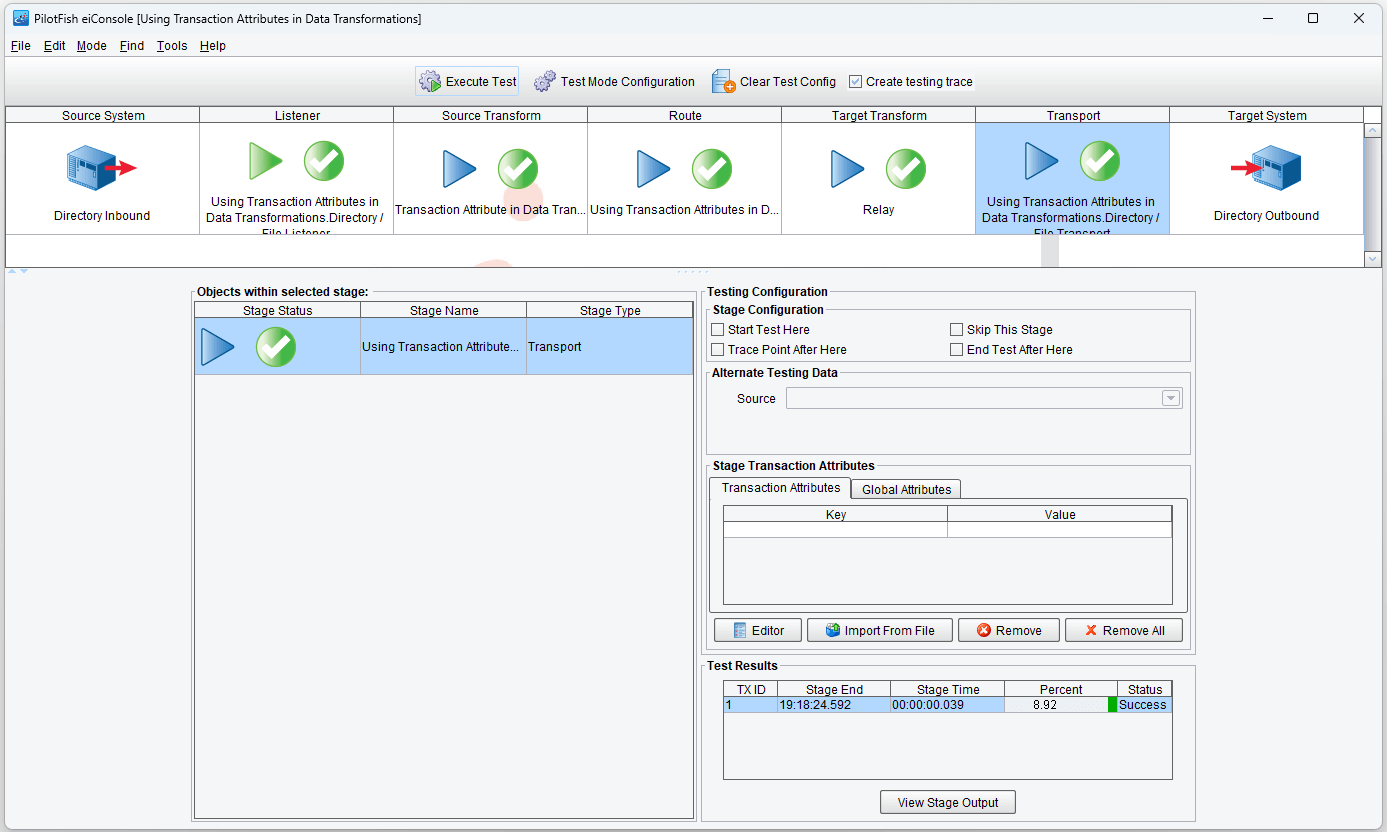The width and height of the screenshot is (1387, 832).
Task: Click the Value column header in attributes table
Action: pyautogui.click(x=1060, y=514)
